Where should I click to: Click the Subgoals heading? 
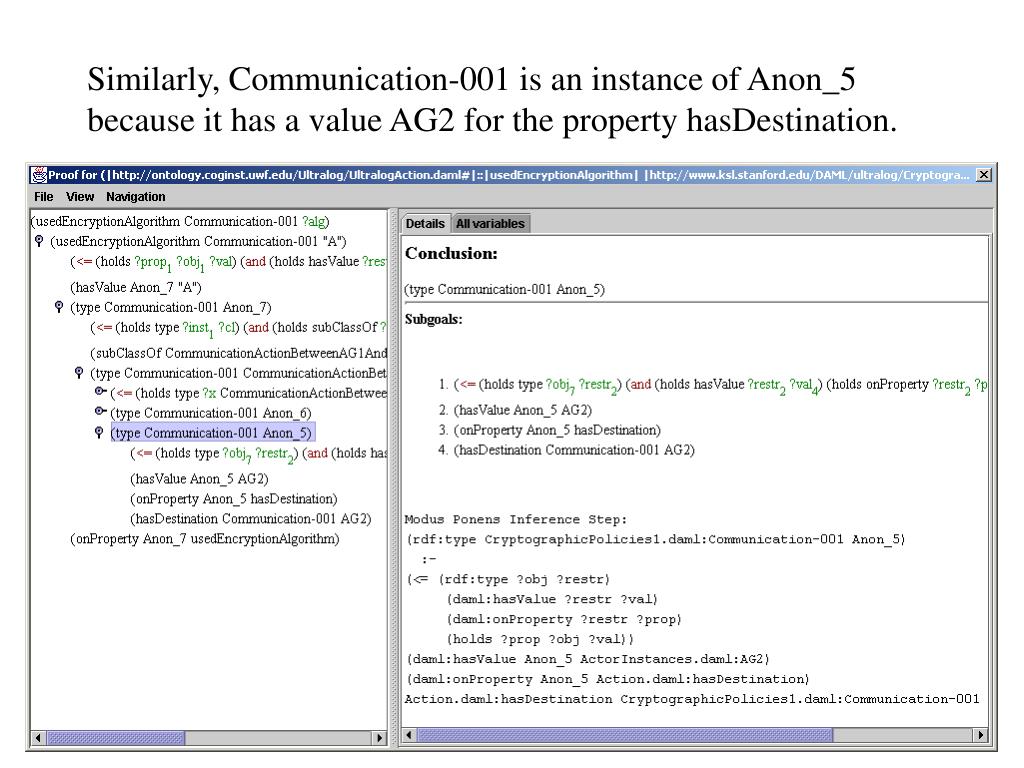coord(434,319)
